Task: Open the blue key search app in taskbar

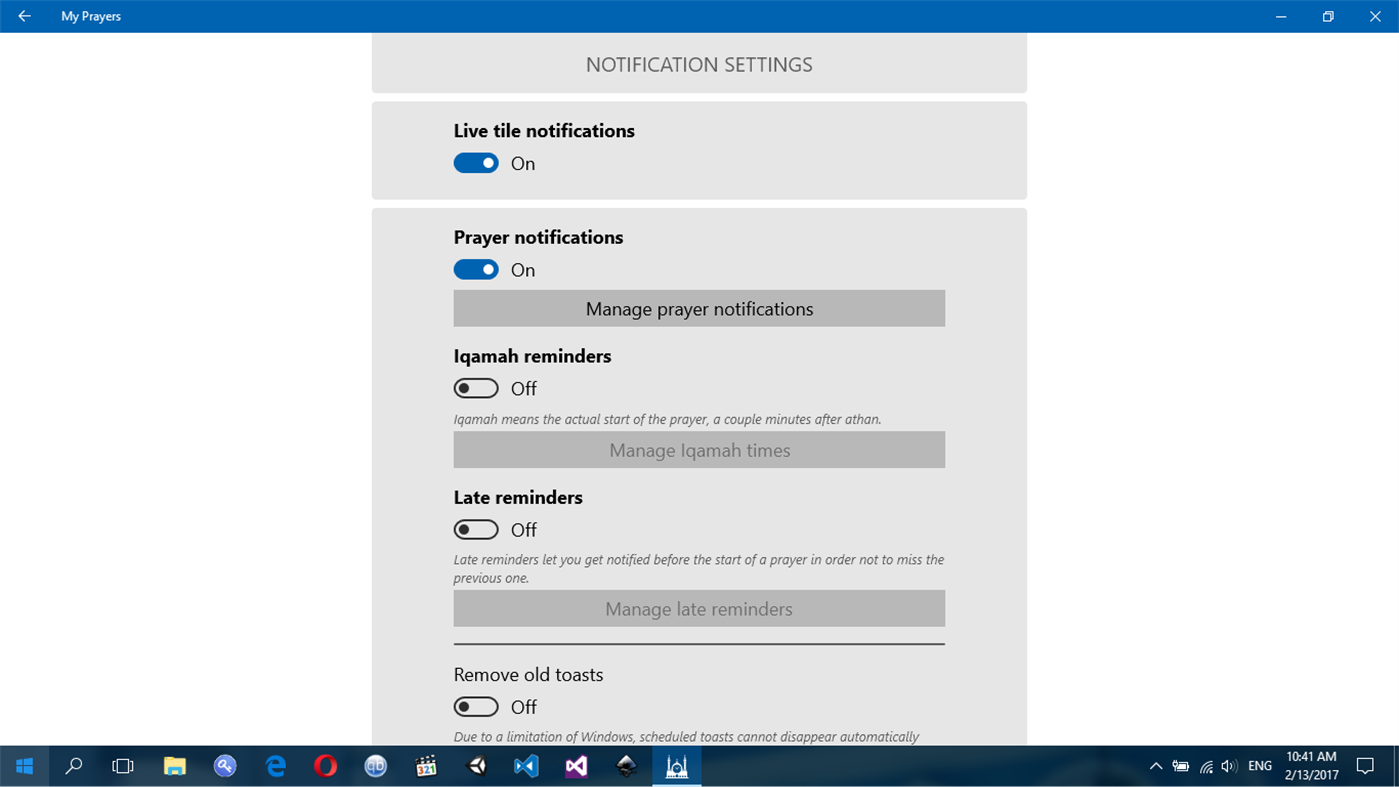Action: 225,766
